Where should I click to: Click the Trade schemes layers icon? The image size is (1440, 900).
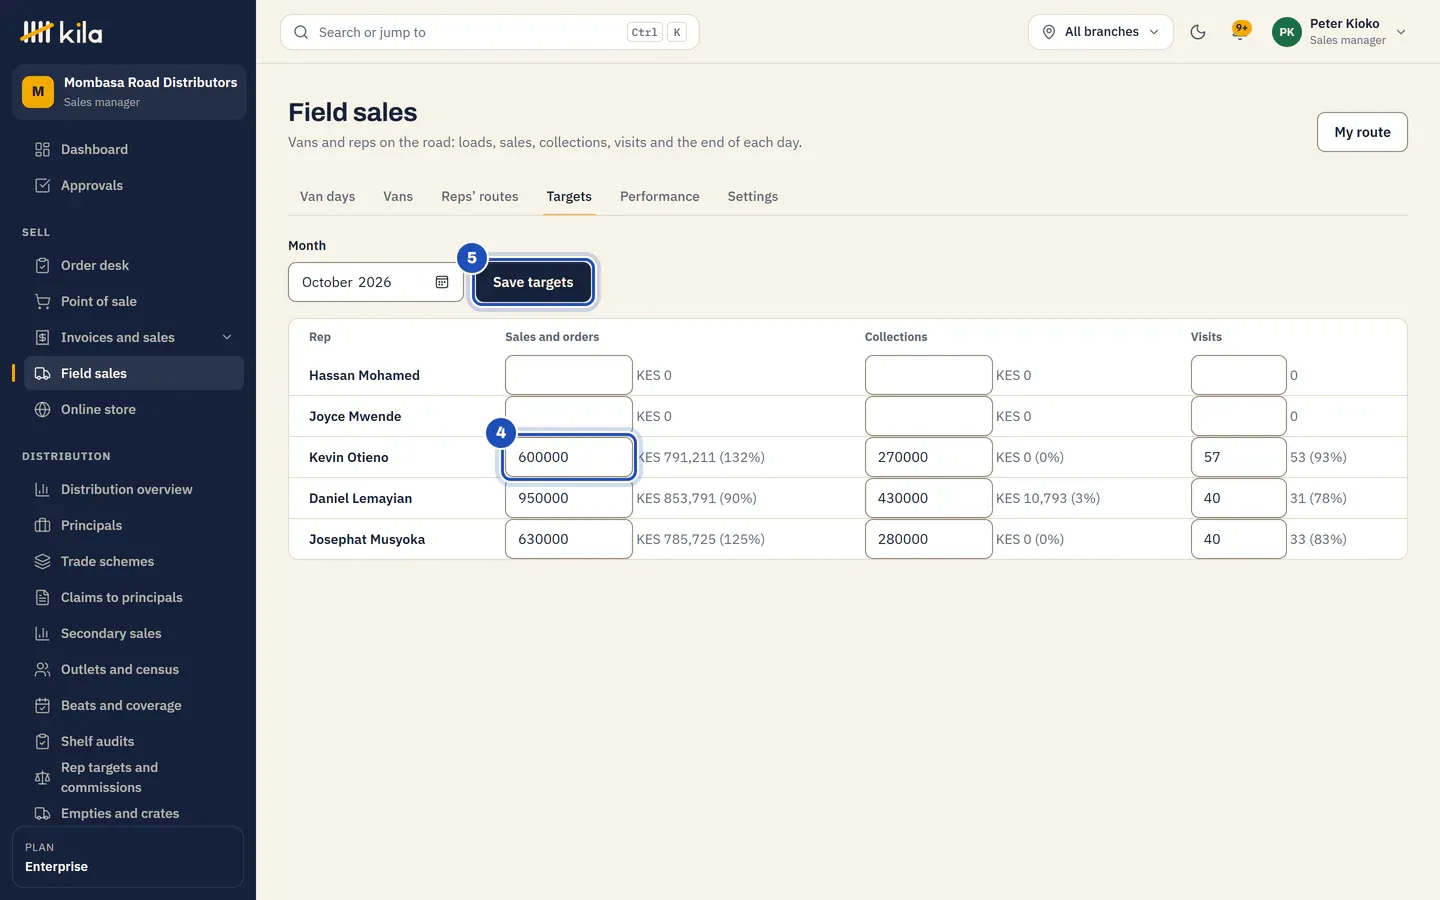(x=42, y=561)
